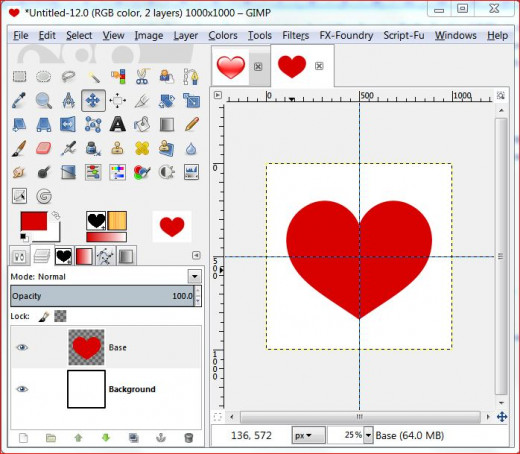Open the Colors menu

(x=223, y=35)
